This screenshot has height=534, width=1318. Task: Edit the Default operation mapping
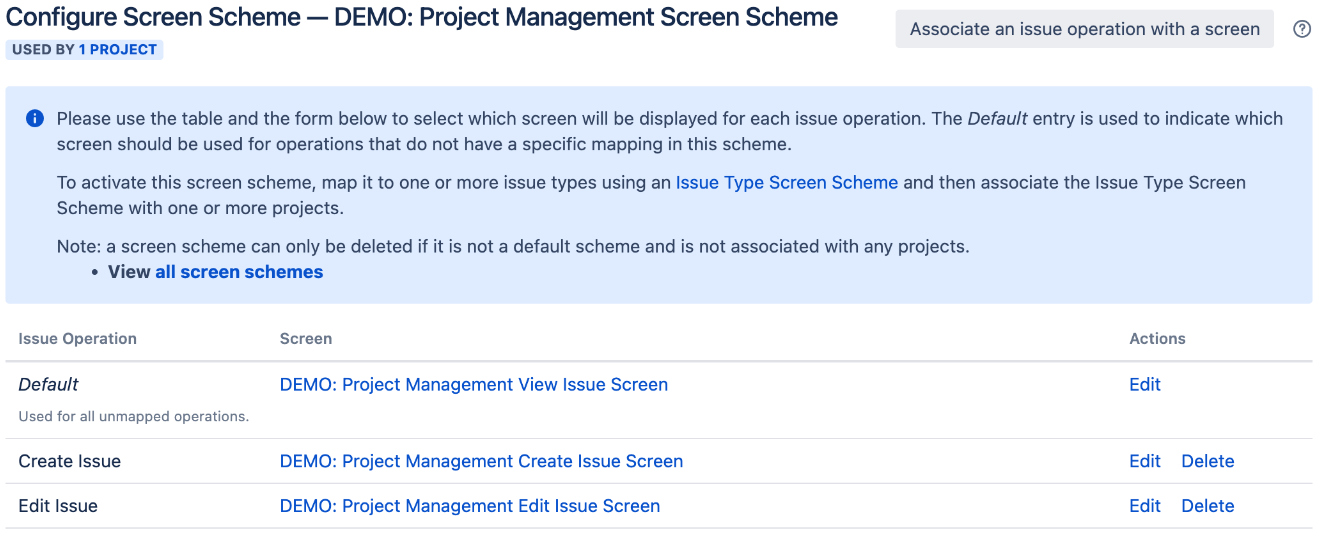tap(1145, 384)
